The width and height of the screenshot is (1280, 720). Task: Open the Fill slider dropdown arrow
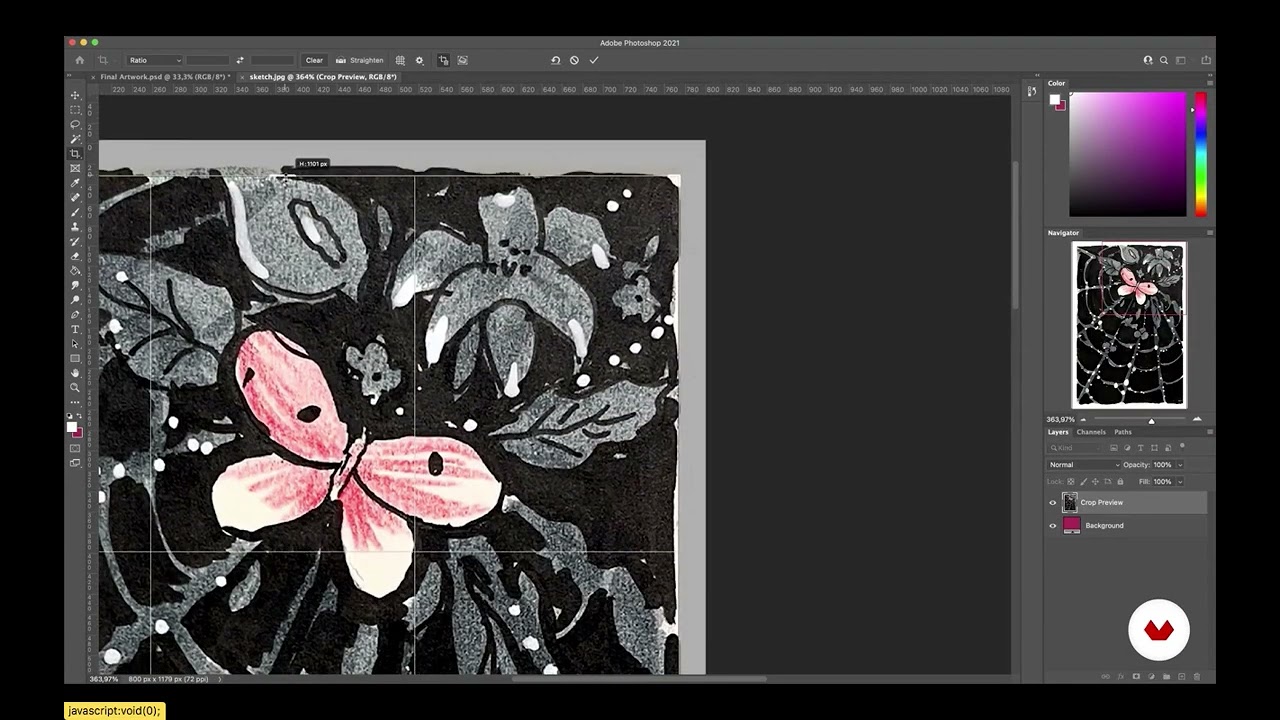click(1180, 482)
